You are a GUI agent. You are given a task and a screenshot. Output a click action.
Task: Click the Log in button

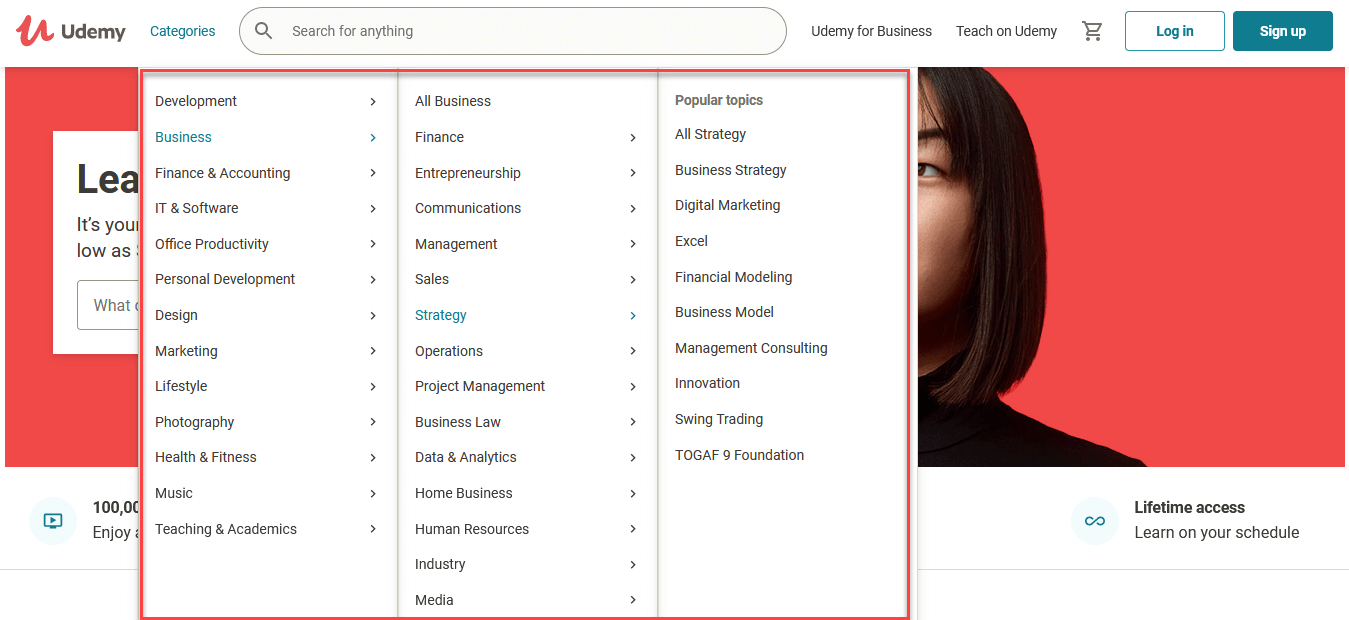[x=1175, y=31]
